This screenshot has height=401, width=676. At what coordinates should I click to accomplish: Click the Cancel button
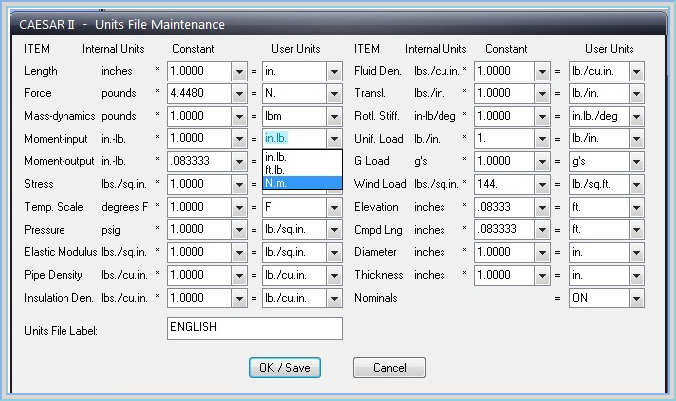(389, 367)
